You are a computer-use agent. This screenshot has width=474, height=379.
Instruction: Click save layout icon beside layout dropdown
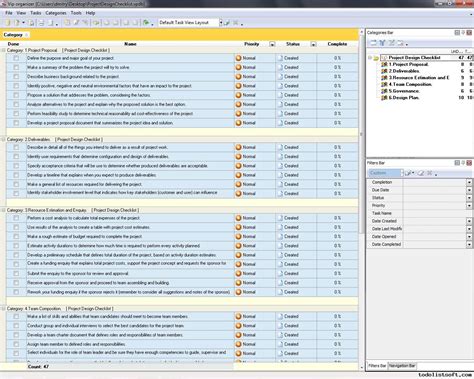227,23
